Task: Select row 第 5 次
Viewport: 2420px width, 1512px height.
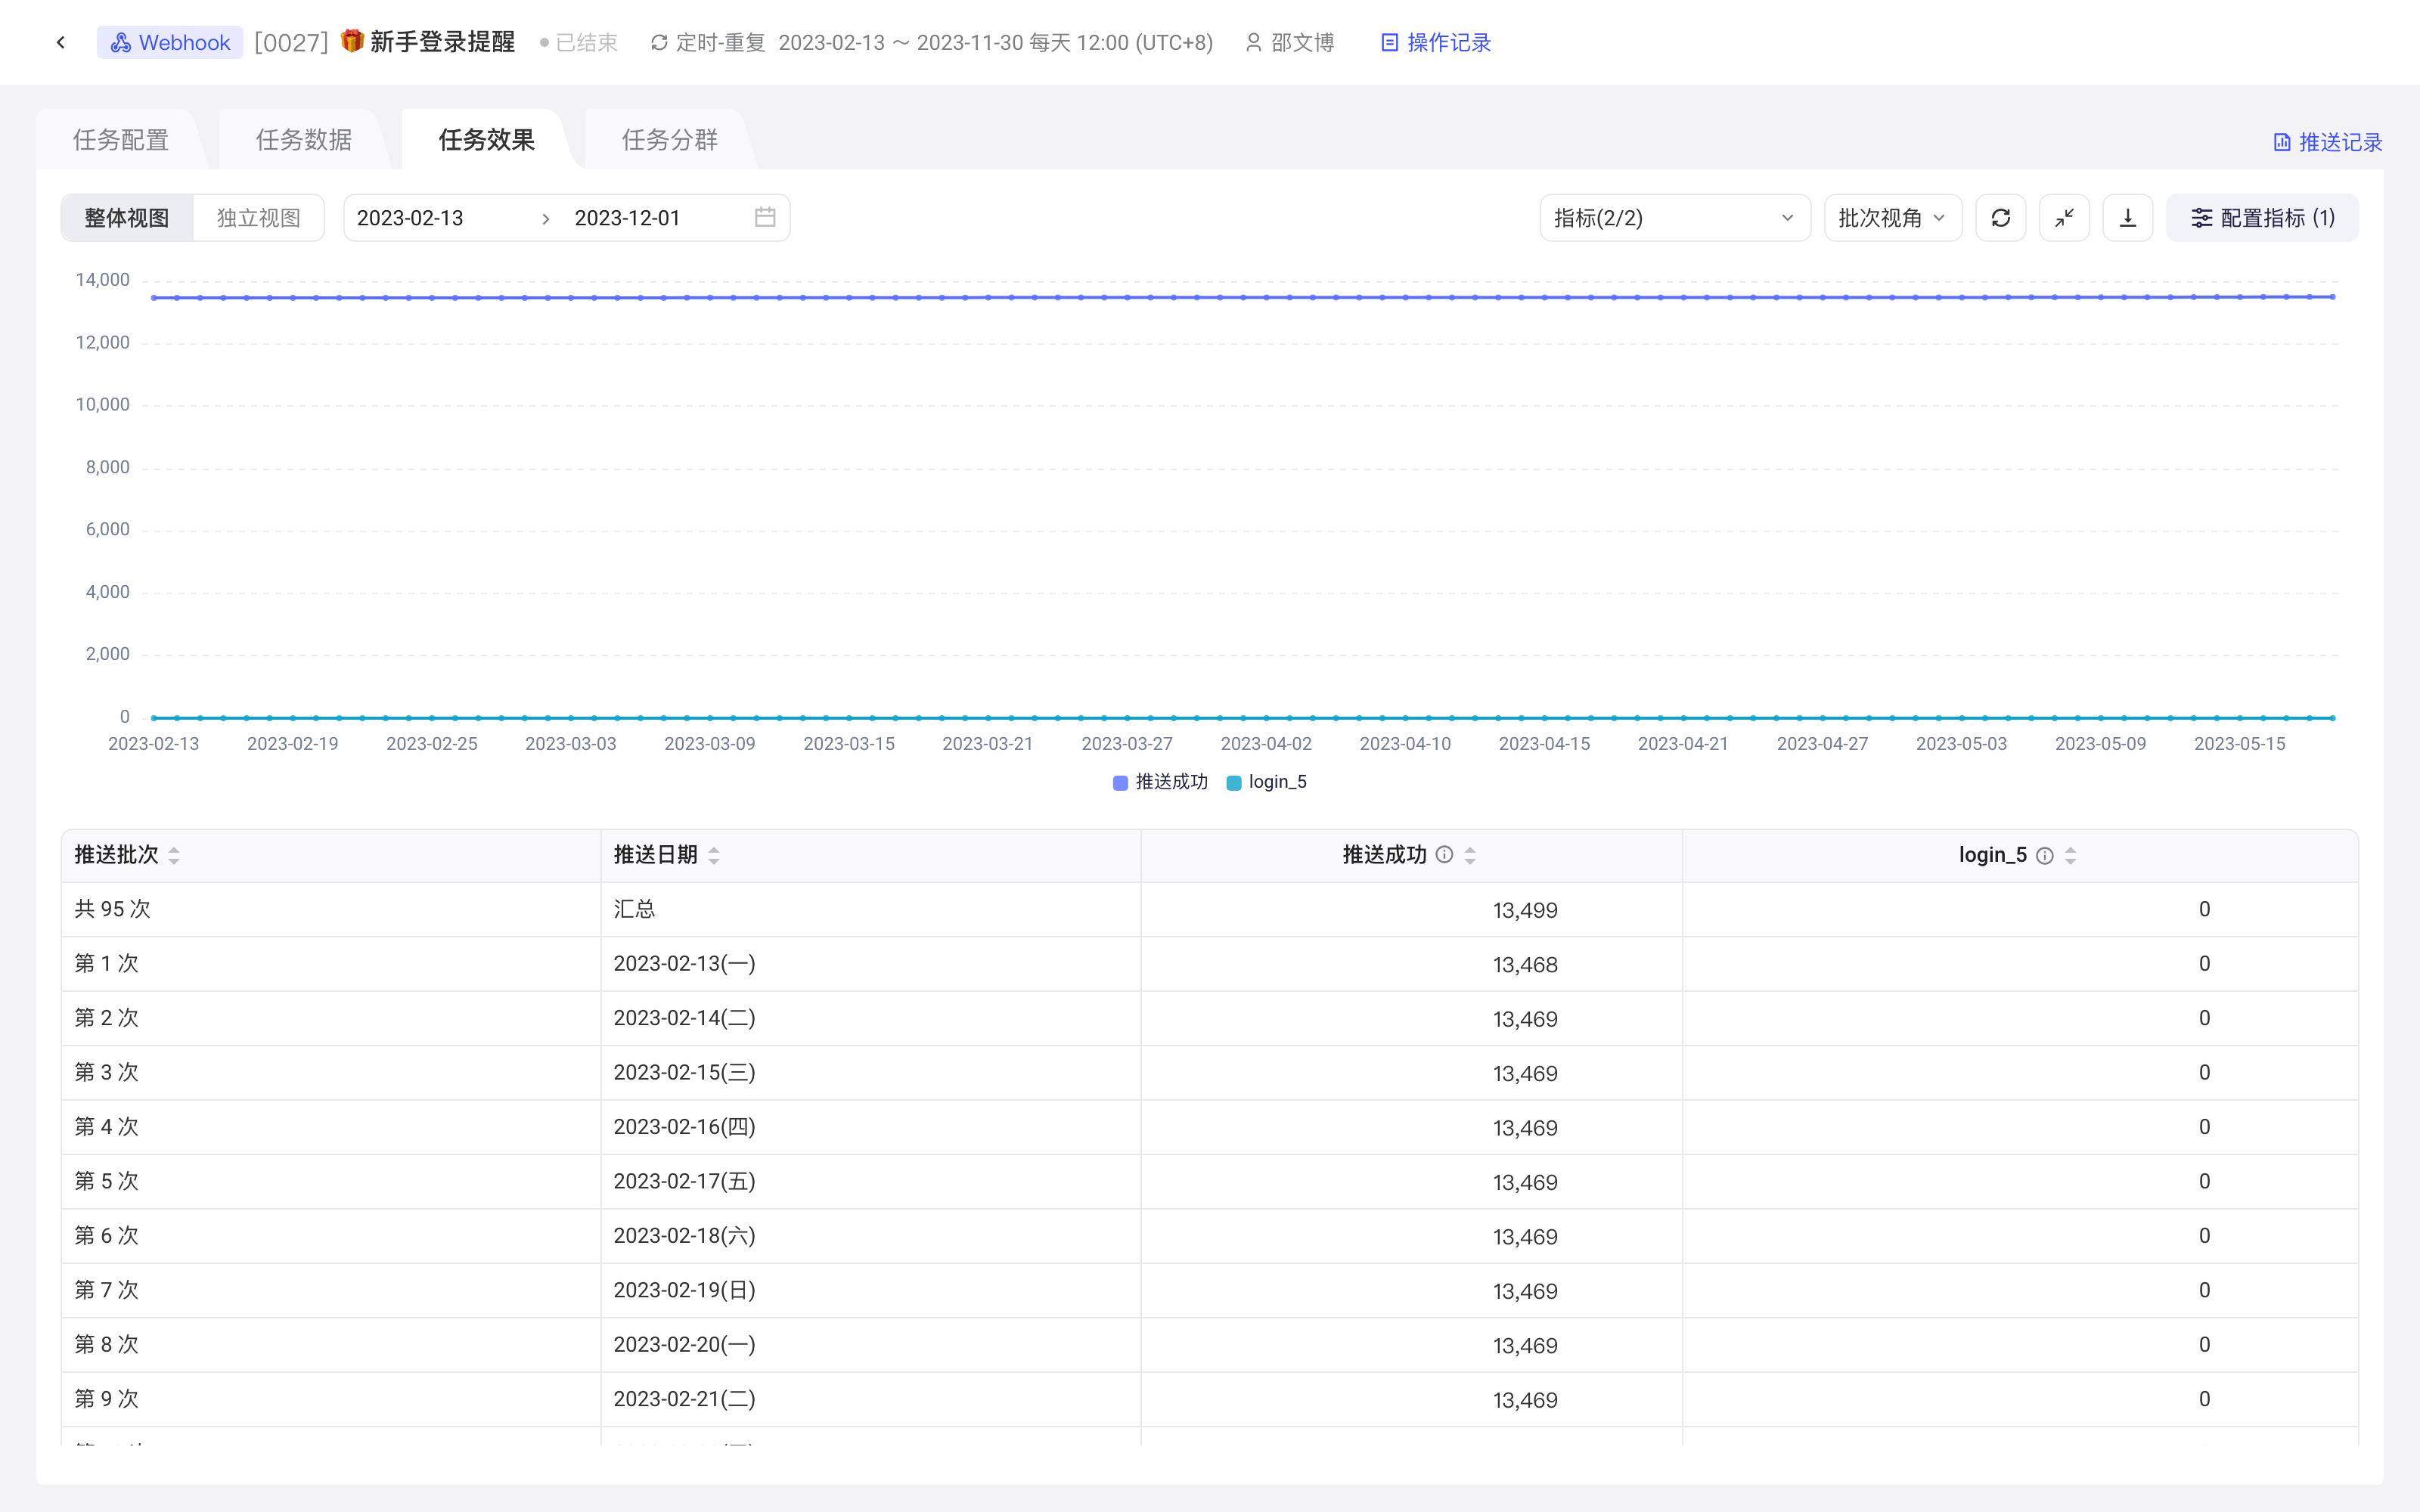Action: click(1210, 1182)
